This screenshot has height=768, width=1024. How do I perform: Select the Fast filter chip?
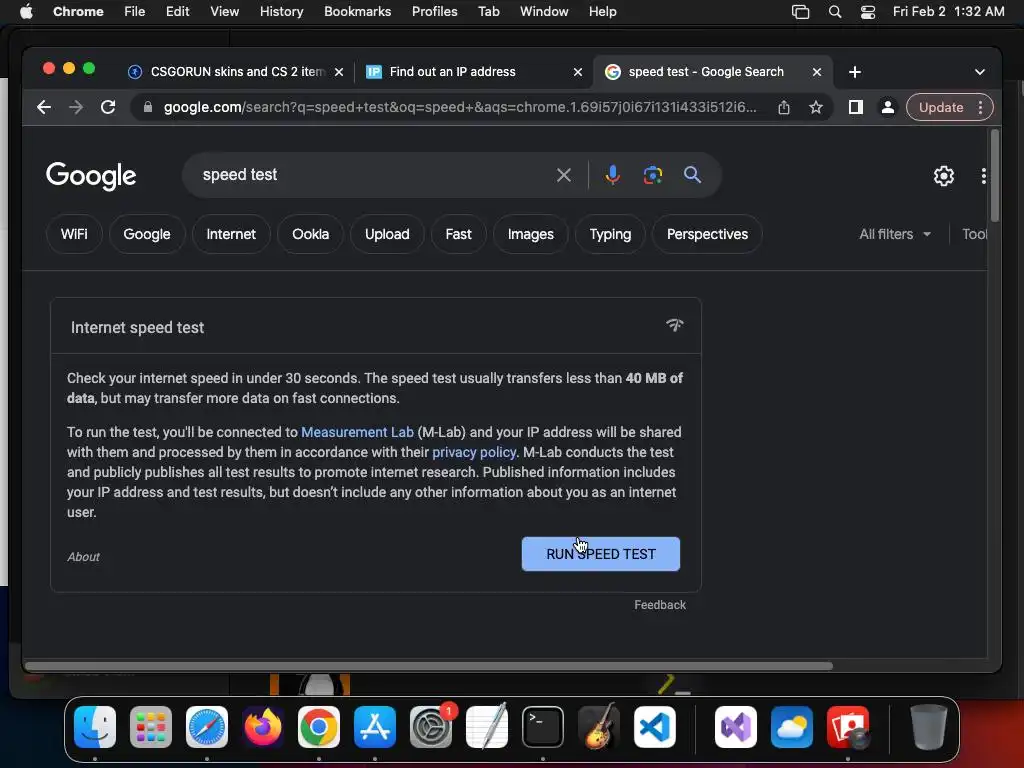tap(458, 234)
